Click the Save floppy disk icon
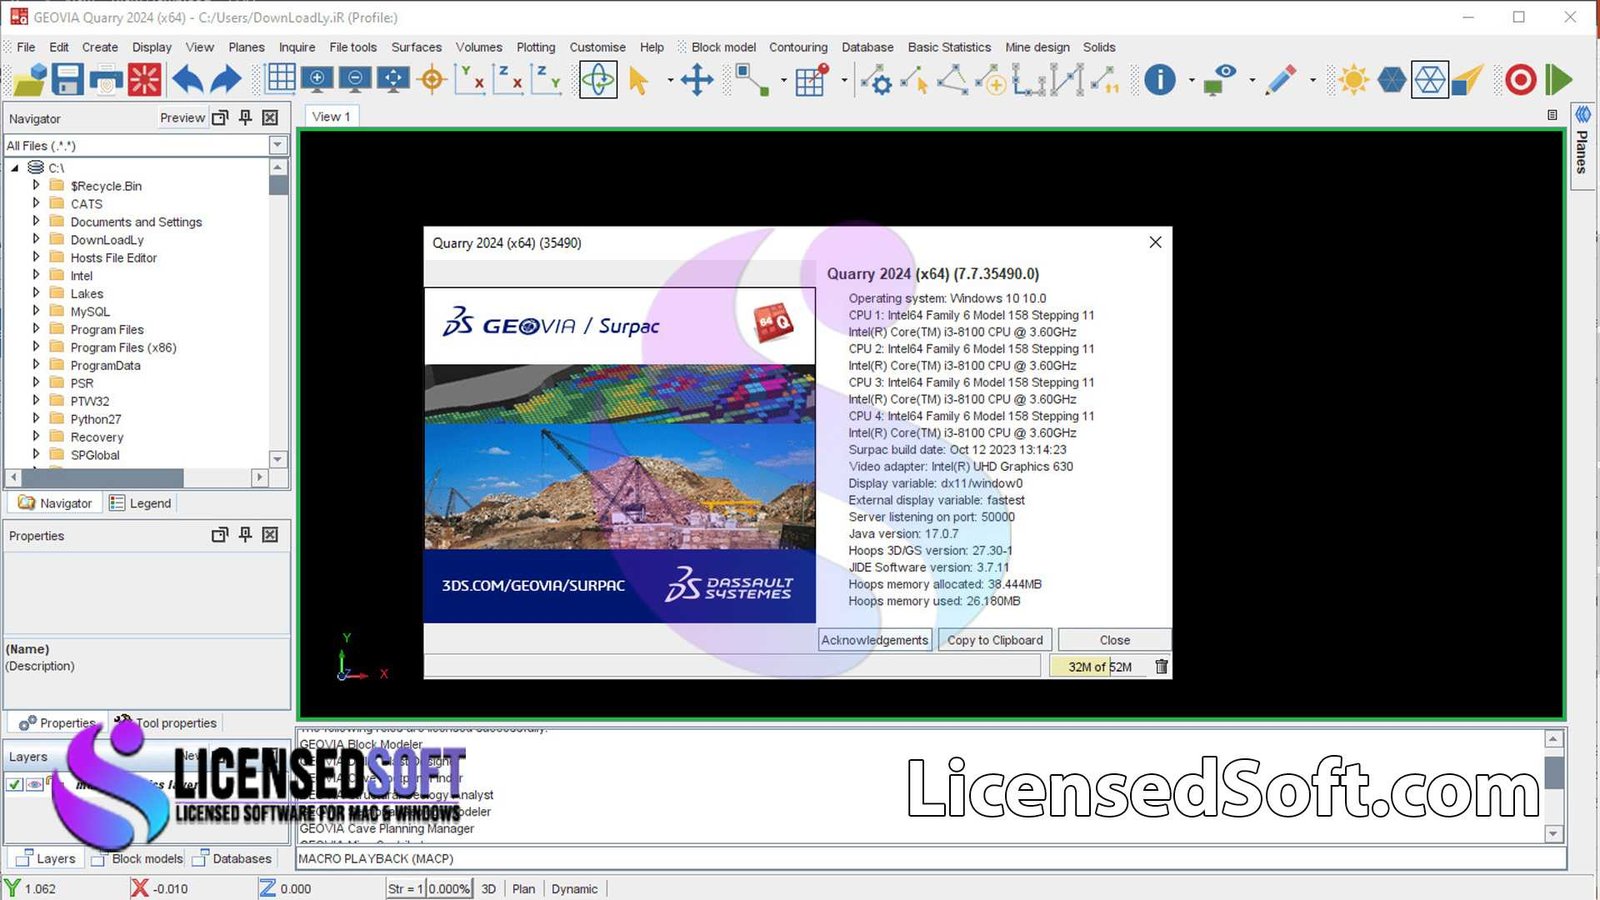1600x900 pixels. 68,80
